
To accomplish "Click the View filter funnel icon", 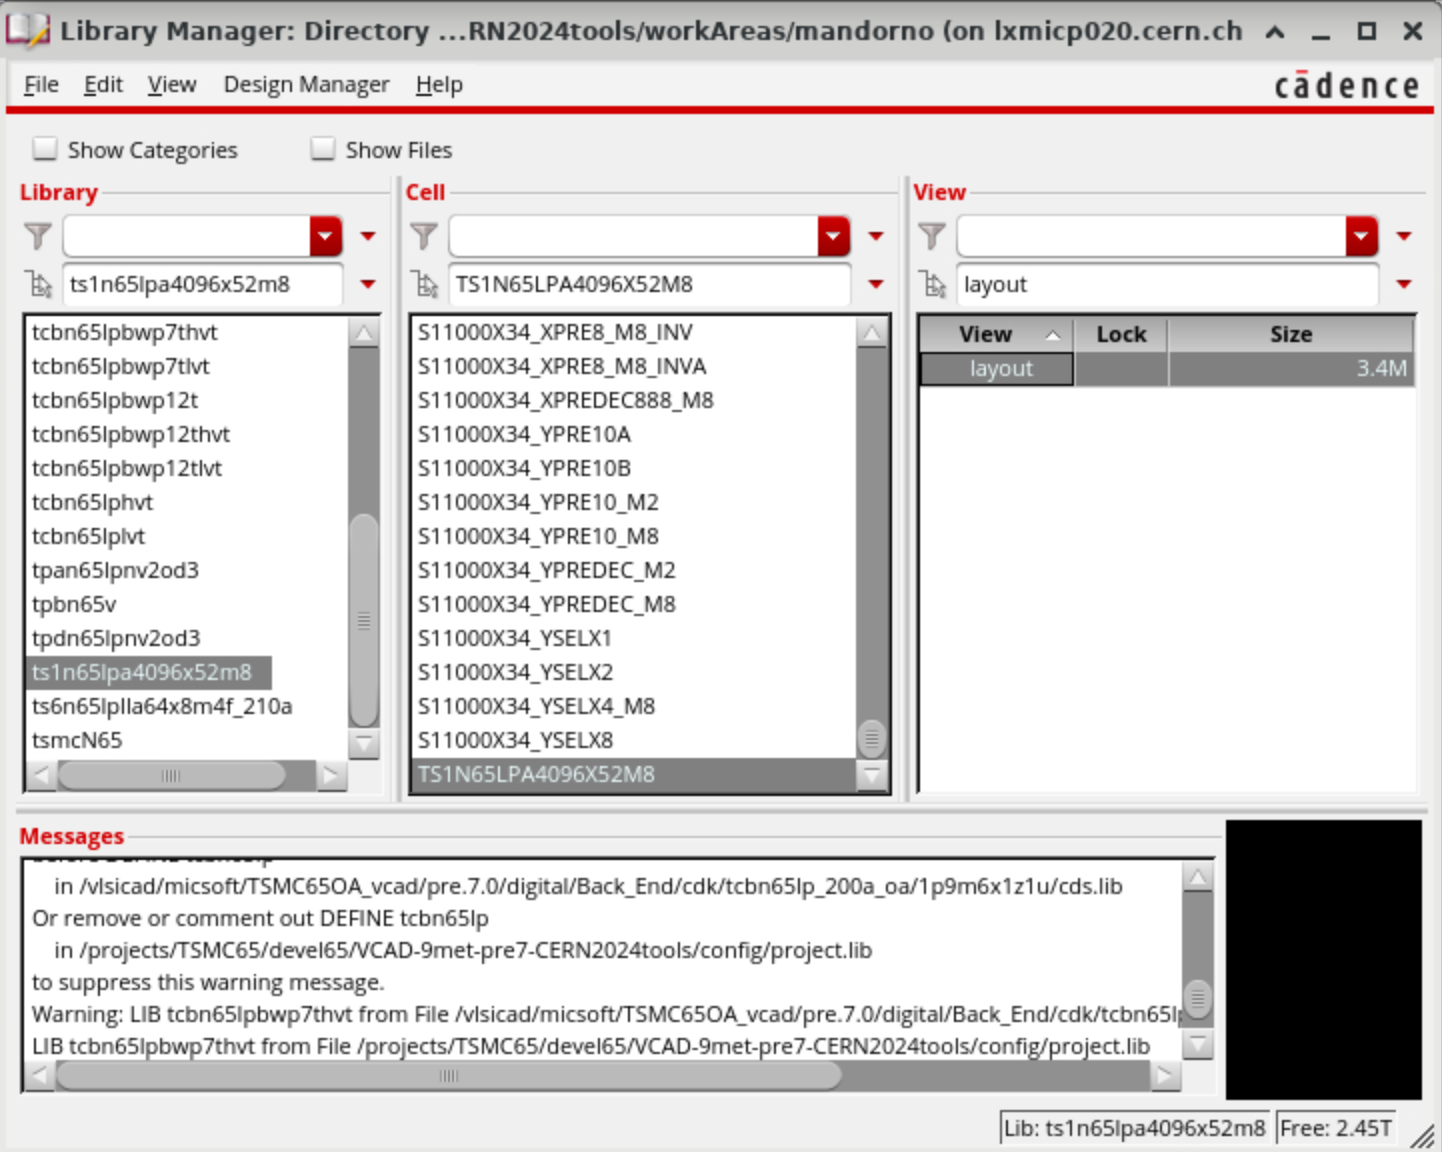I will [932, 236].
